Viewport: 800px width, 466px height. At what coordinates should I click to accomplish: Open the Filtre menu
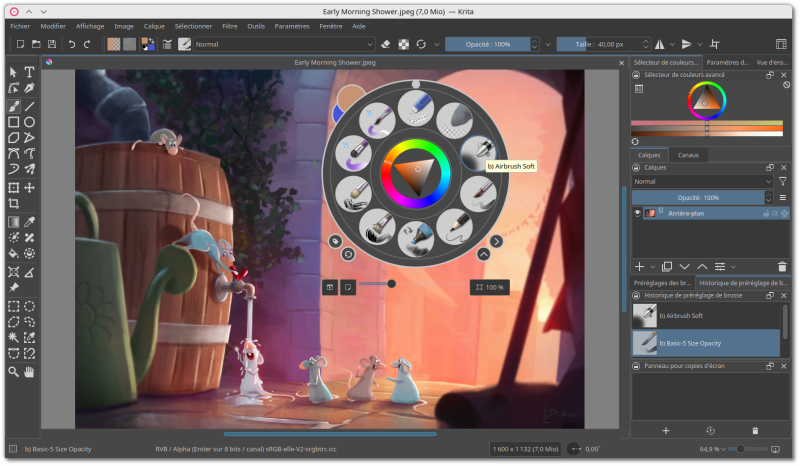click(230, 26)
